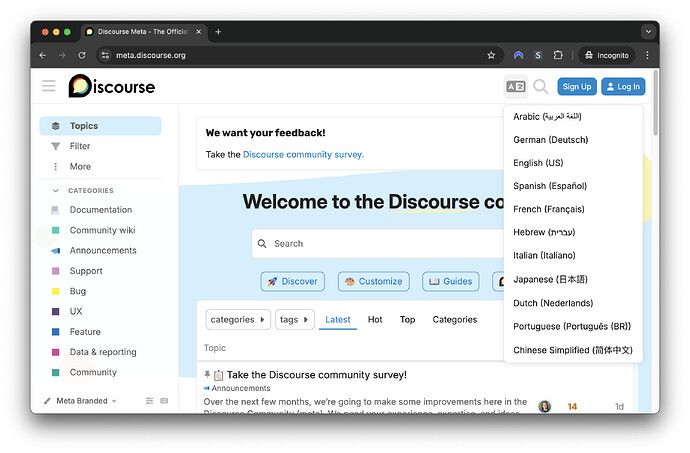Toggle the language switcher icon
Viewport: 690px width, 453px height.
(516, 86)
